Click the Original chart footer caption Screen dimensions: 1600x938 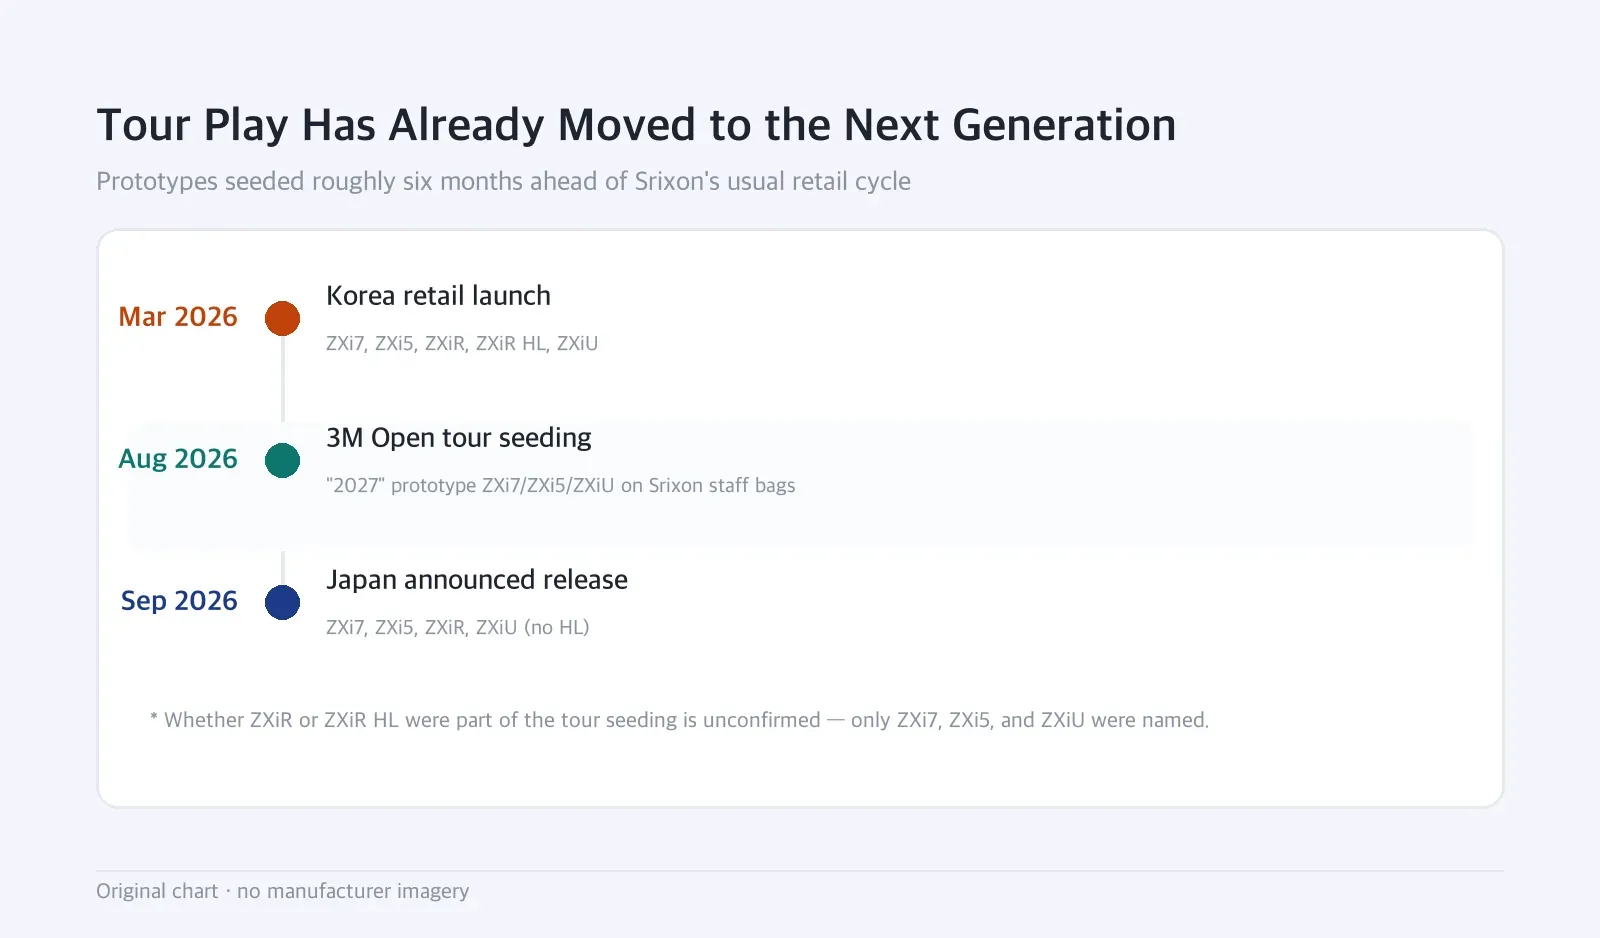pos(283,891)
